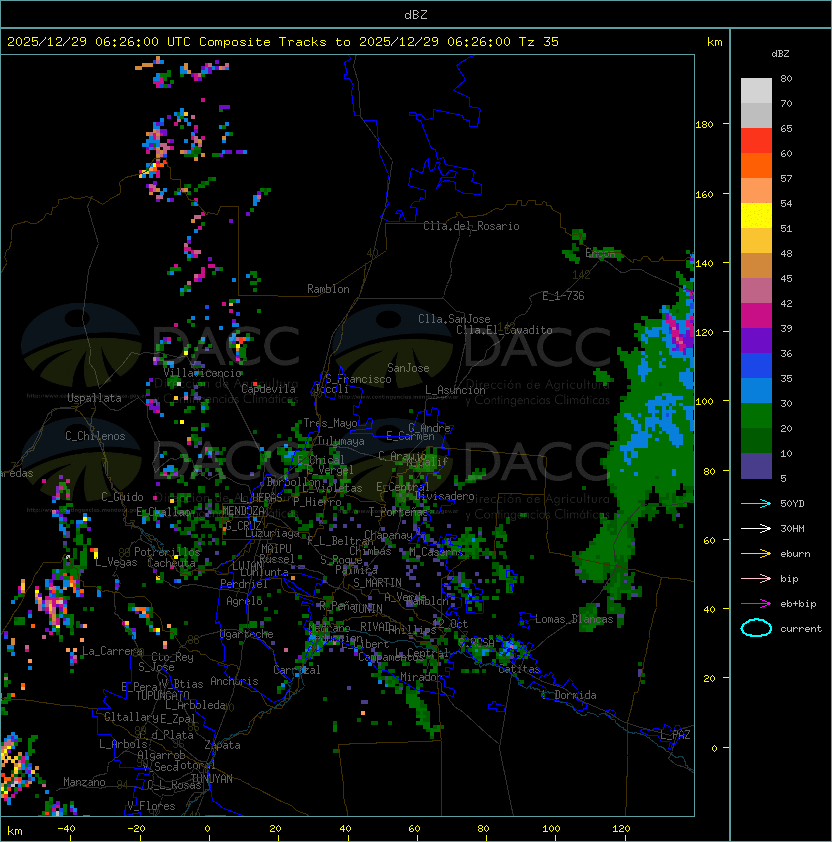Click the 'dBZ' title at top
The height and width of the screenshot is (842, 832).
pyautogui.click(x=416, y=14)
